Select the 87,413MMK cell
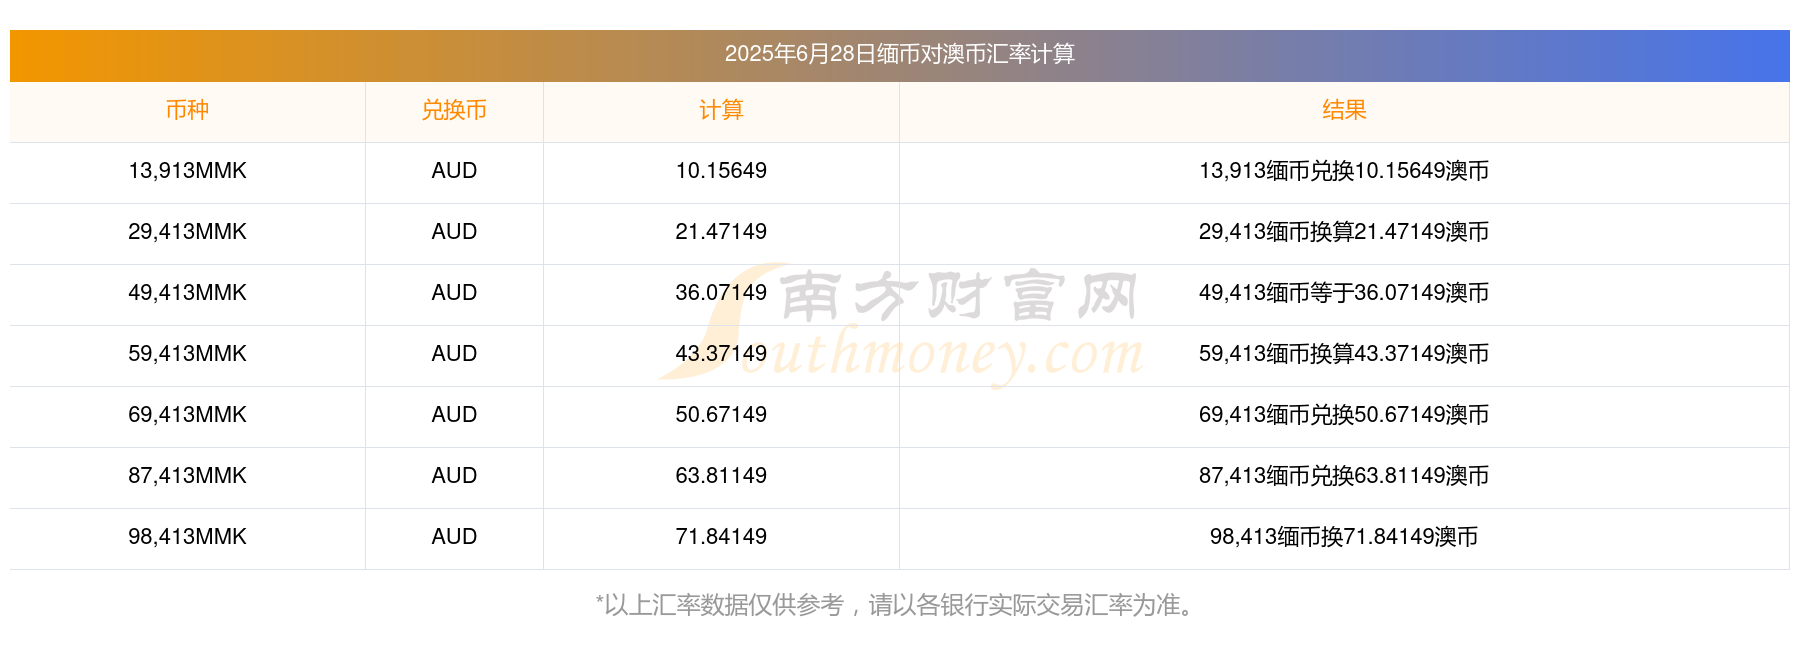Viewport: 1800px width, 650px height. 187,476
